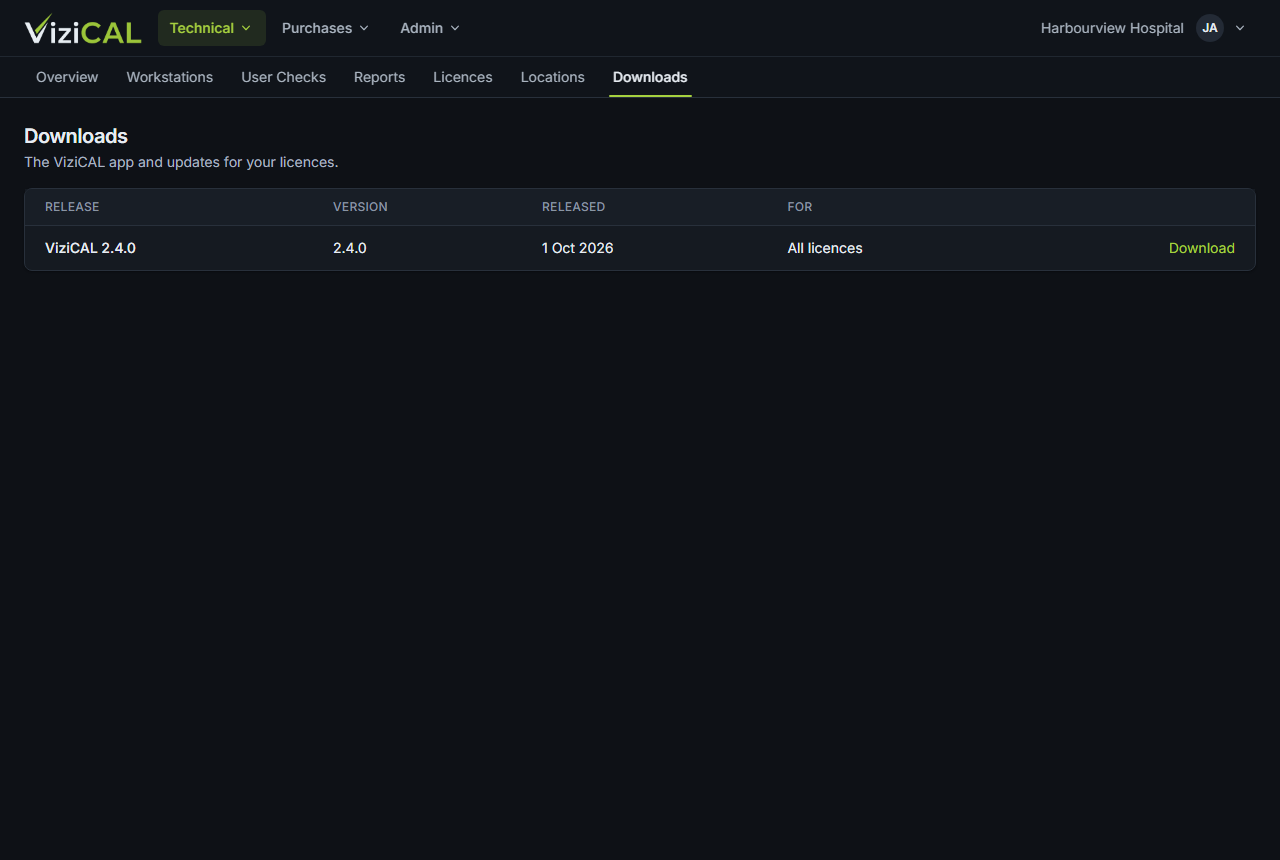Open the Admin dropdown menu

[x=430, y=28]
